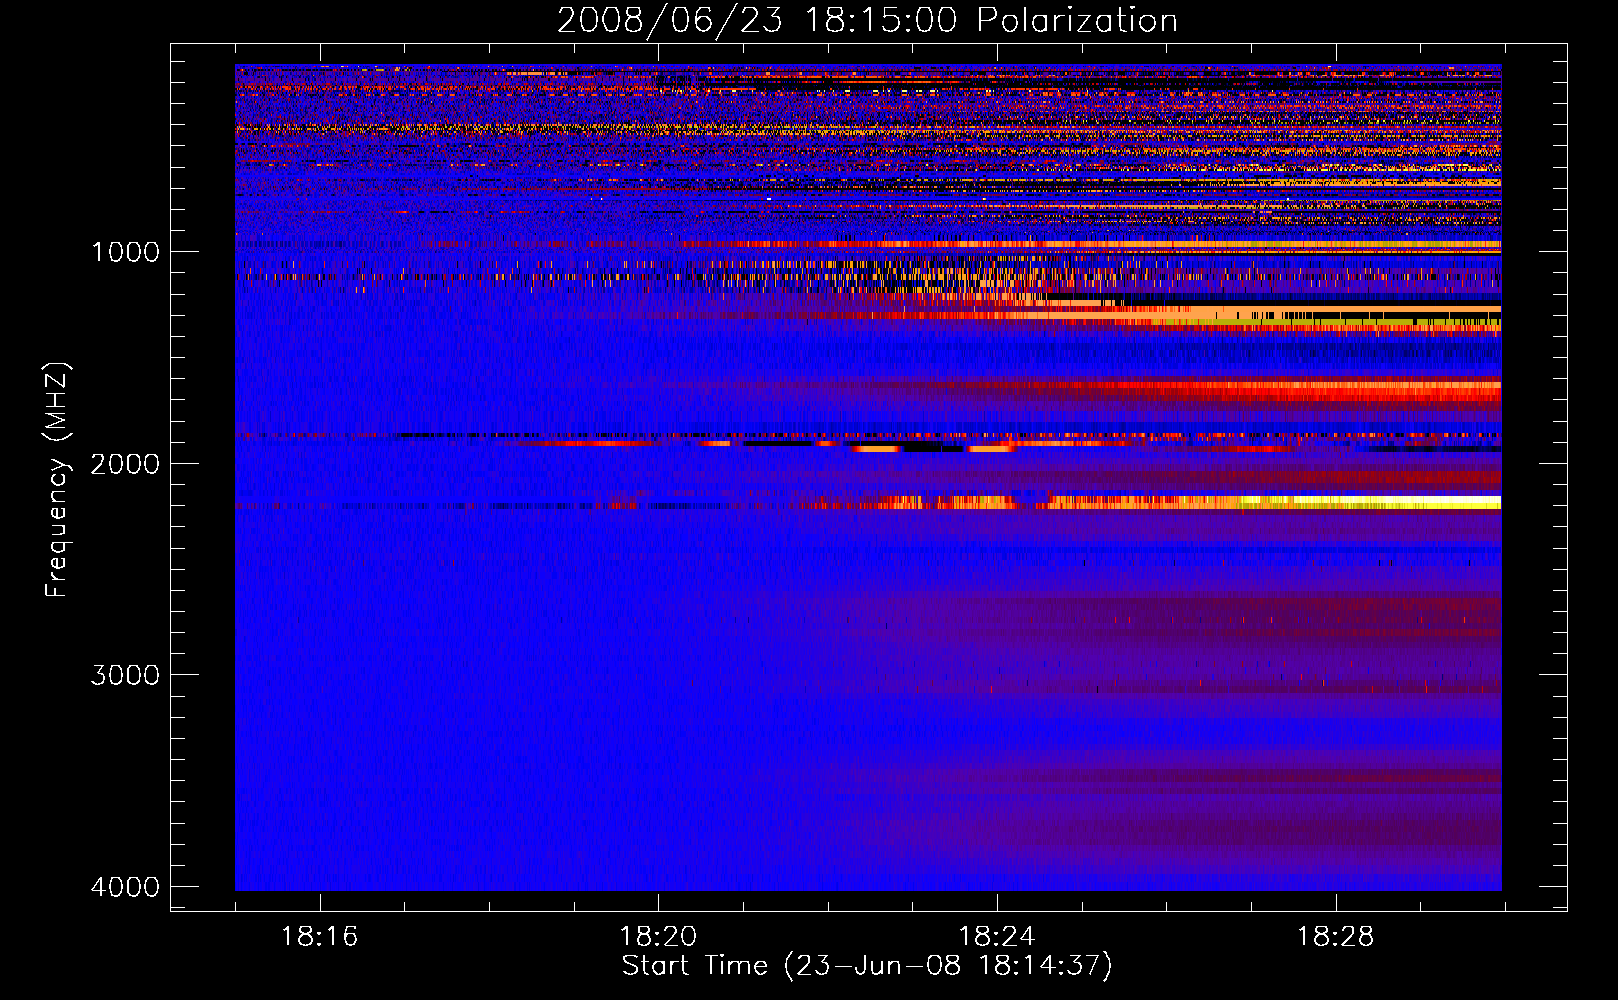Screen dimensions: 1618x1000
Task: Select the 'Frequency (MHZ)' y-axis label
Action: (x=58, y=480)
